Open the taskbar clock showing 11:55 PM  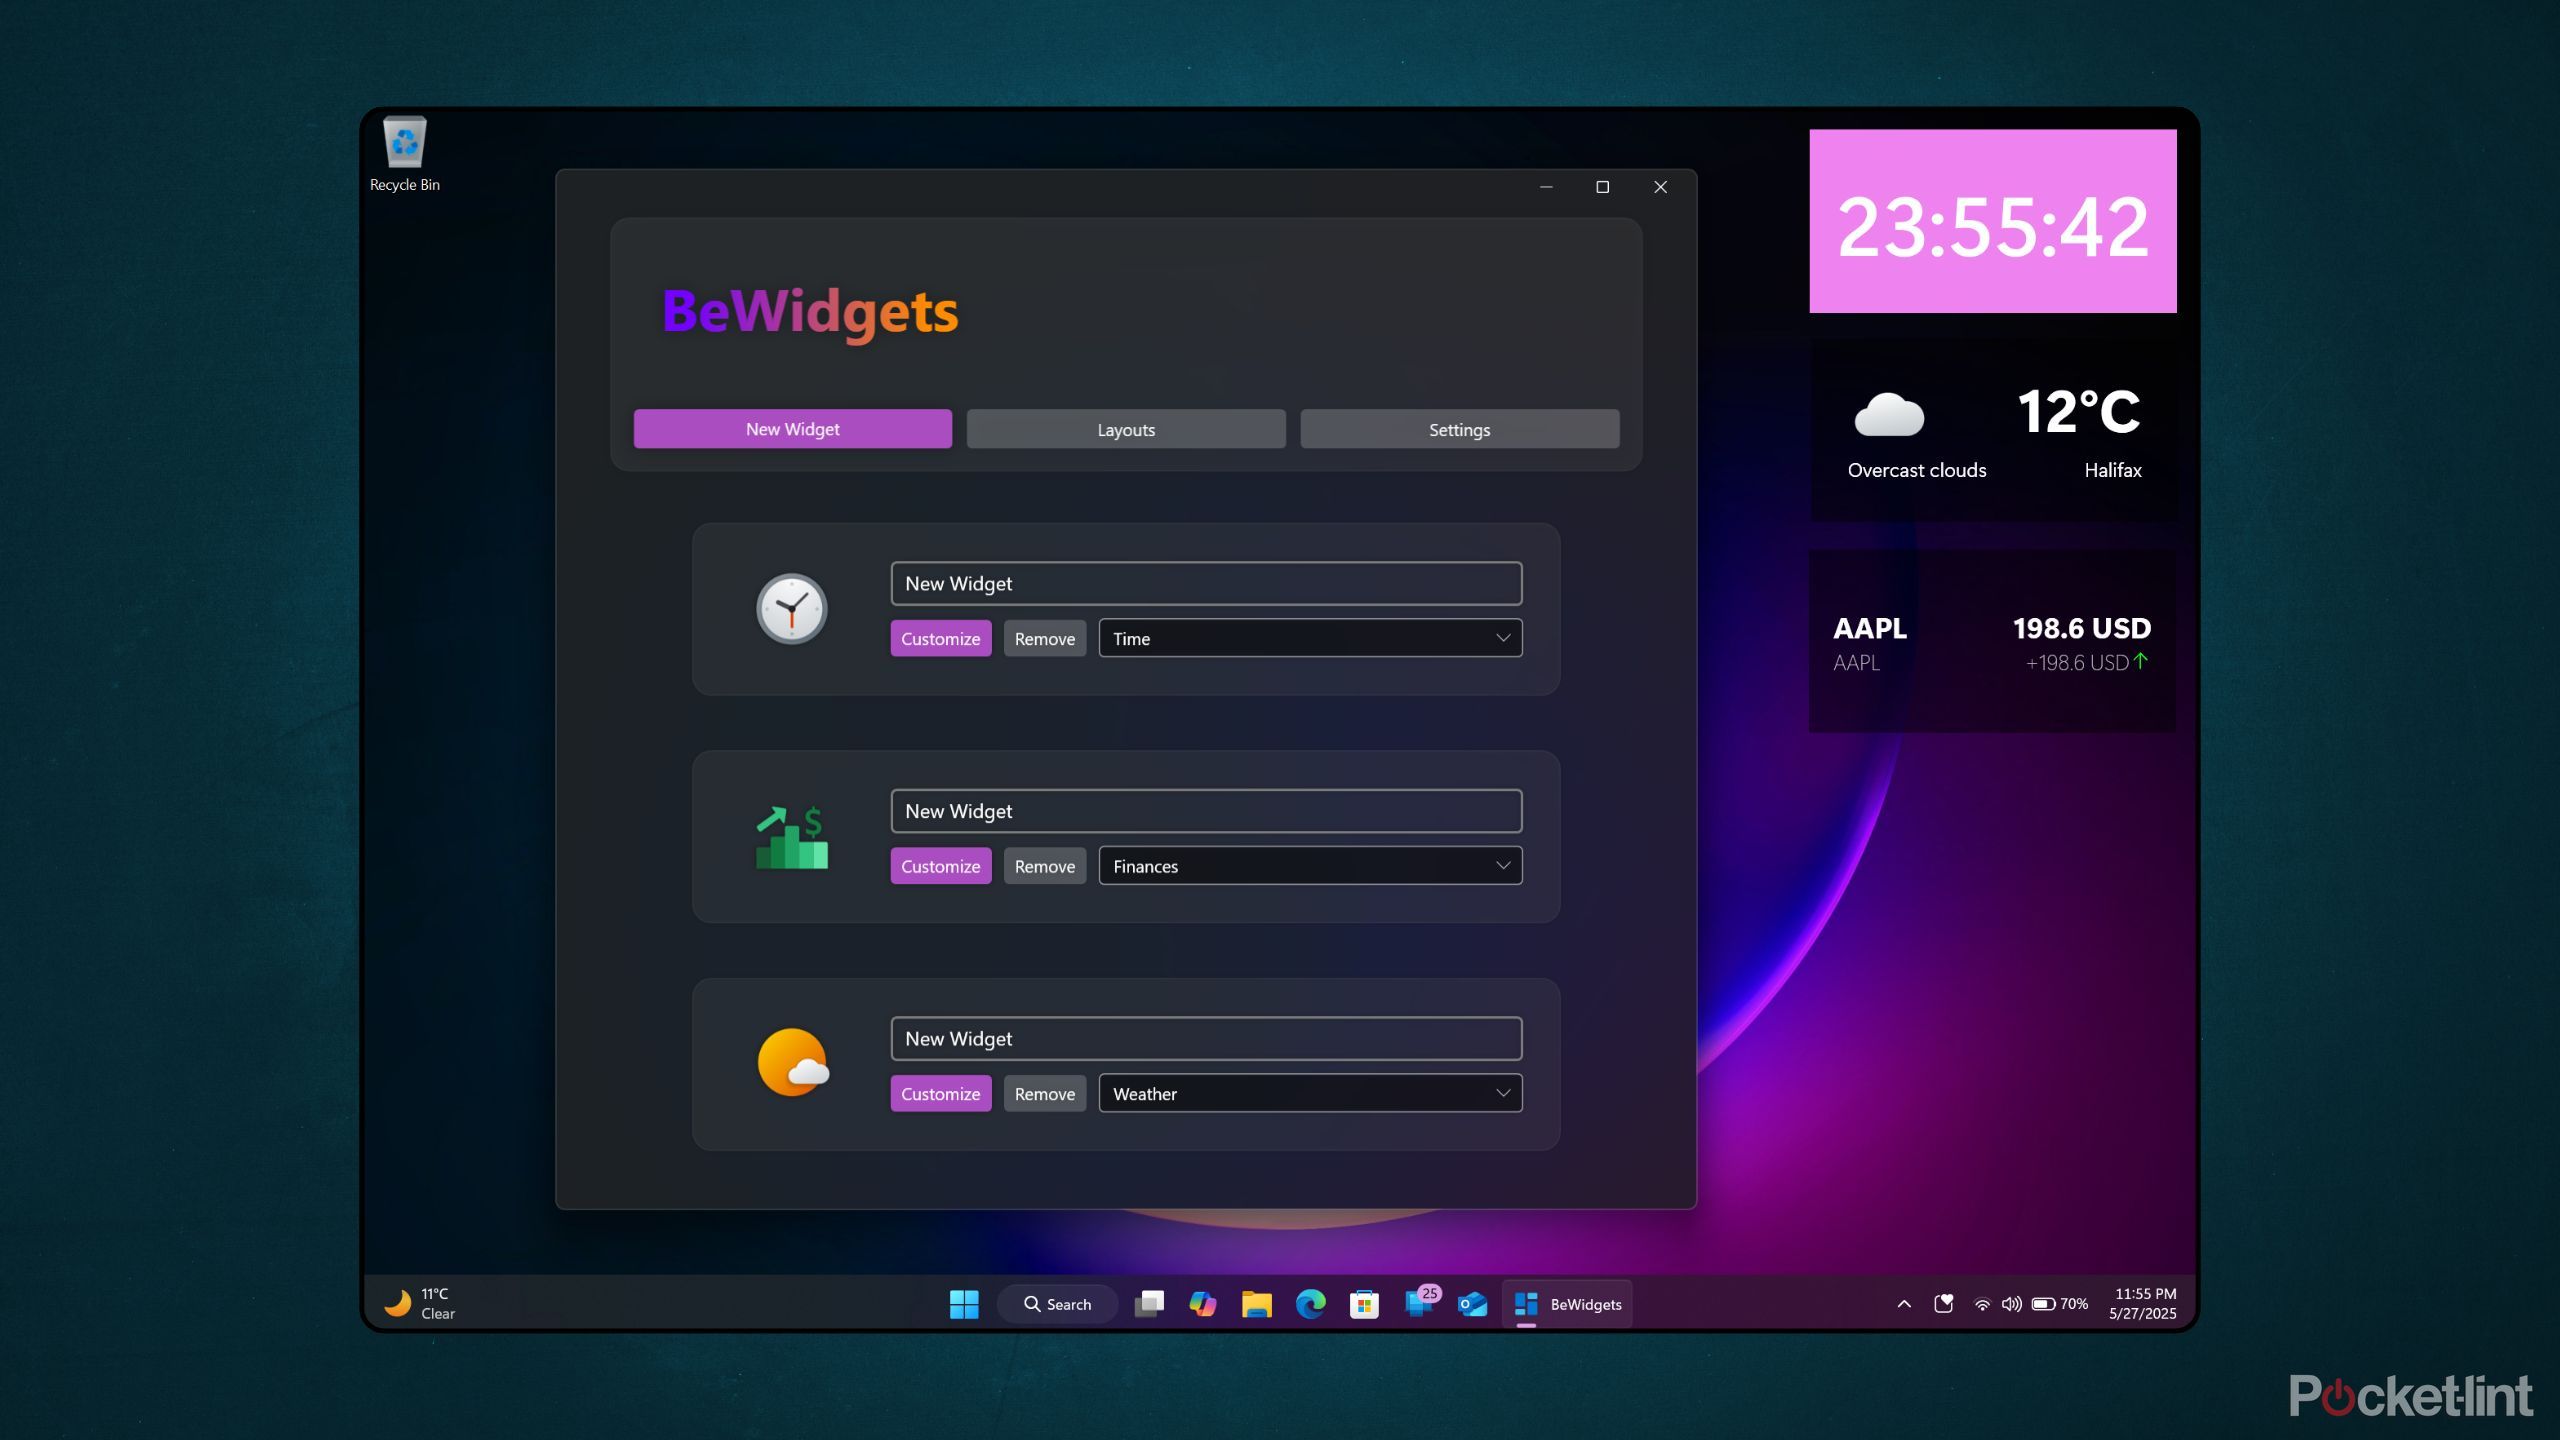(2142, 1304)
